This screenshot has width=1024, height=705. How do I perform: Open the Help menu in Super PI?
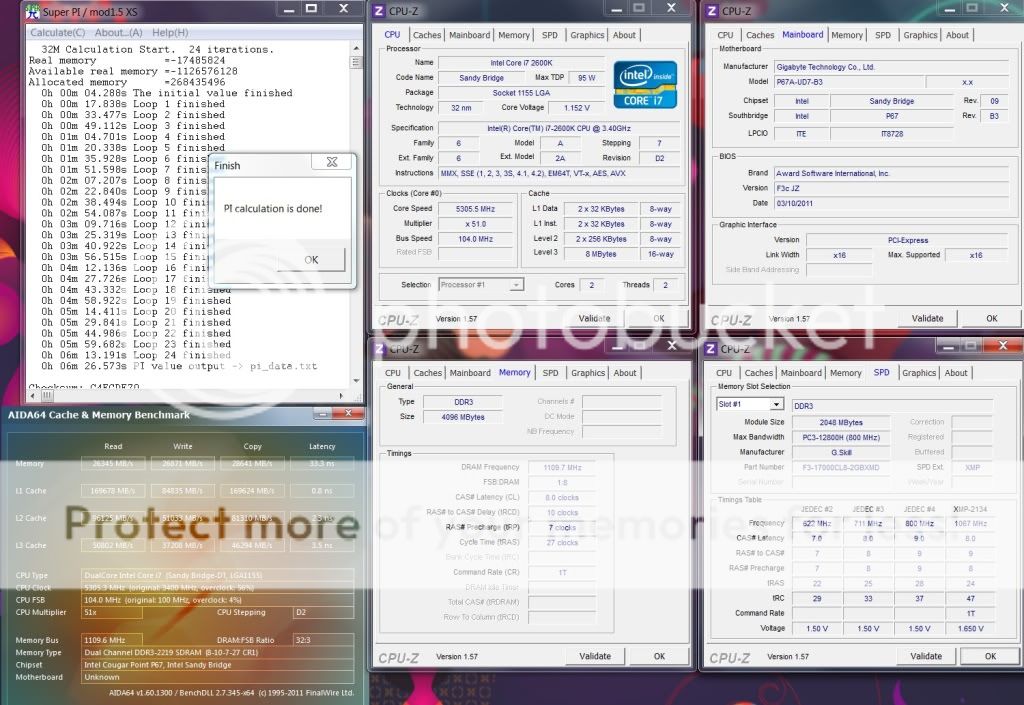pyautogui.click(x=170, y=33)
